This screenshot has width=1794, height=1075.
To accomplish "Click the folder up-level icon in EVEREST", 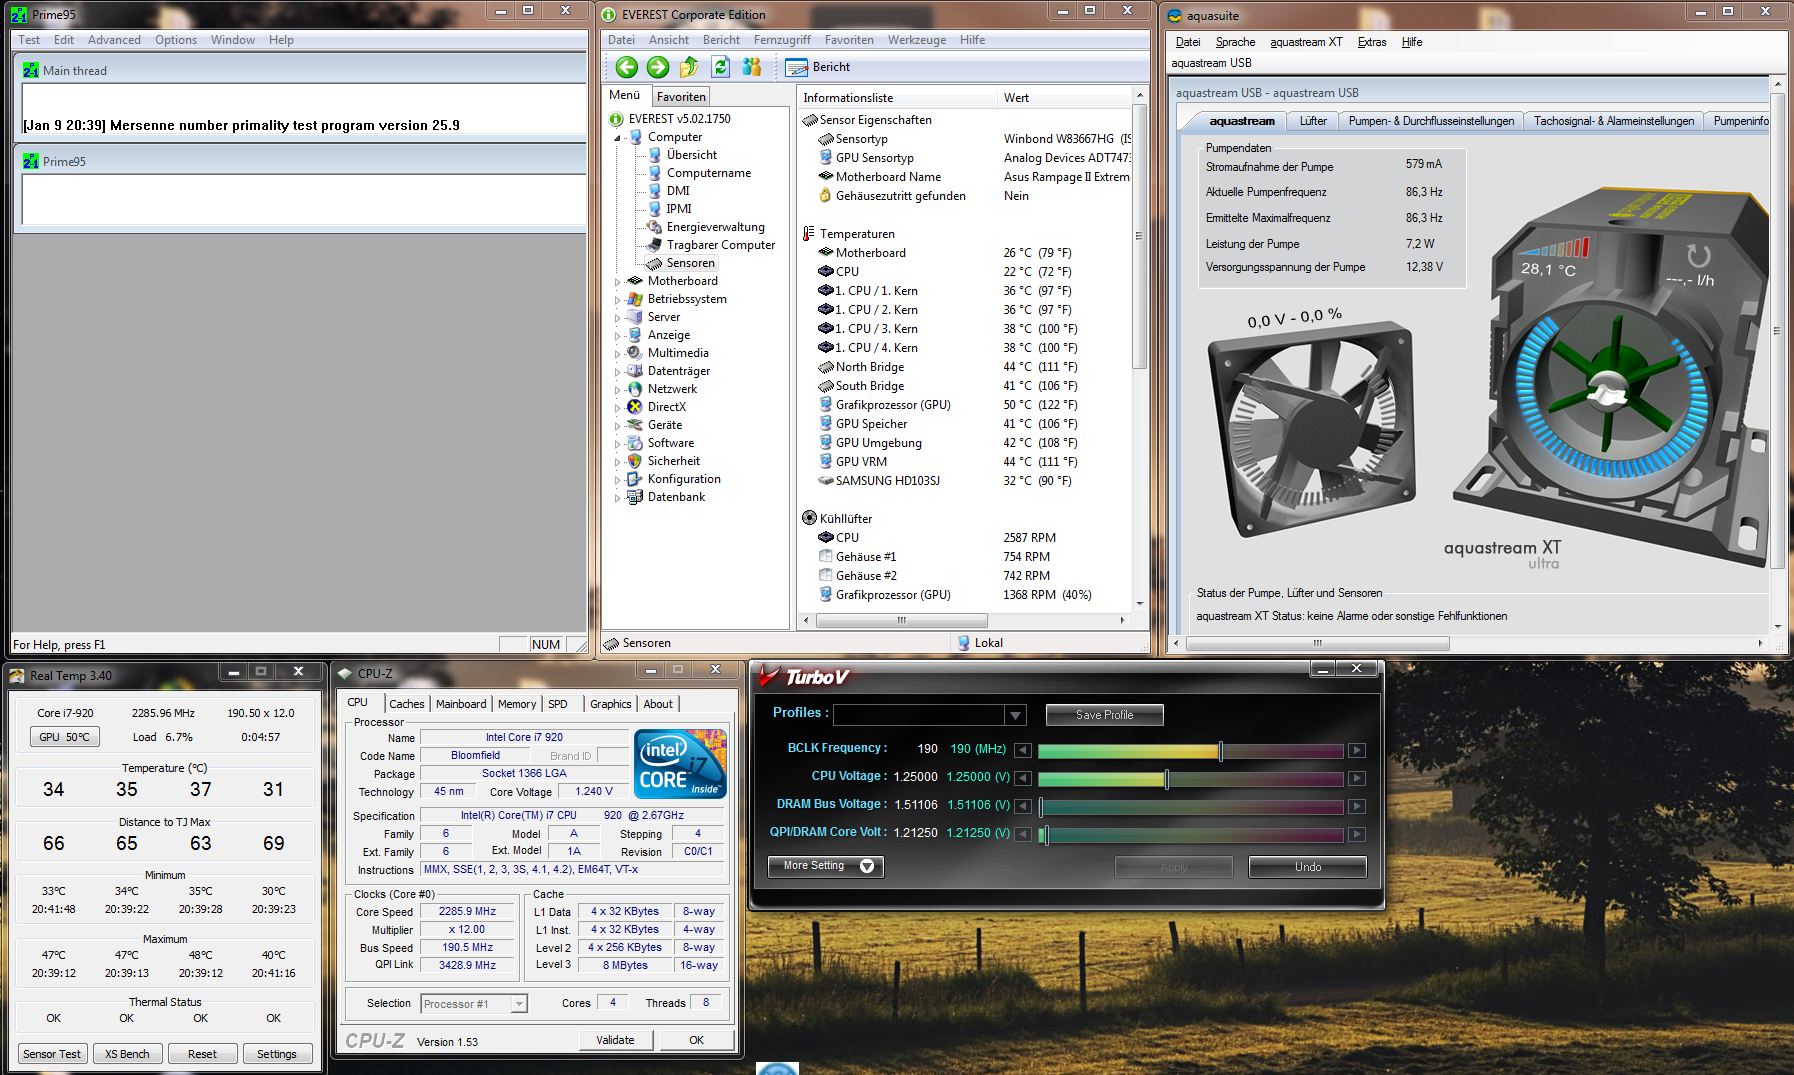I will (689, 67).
